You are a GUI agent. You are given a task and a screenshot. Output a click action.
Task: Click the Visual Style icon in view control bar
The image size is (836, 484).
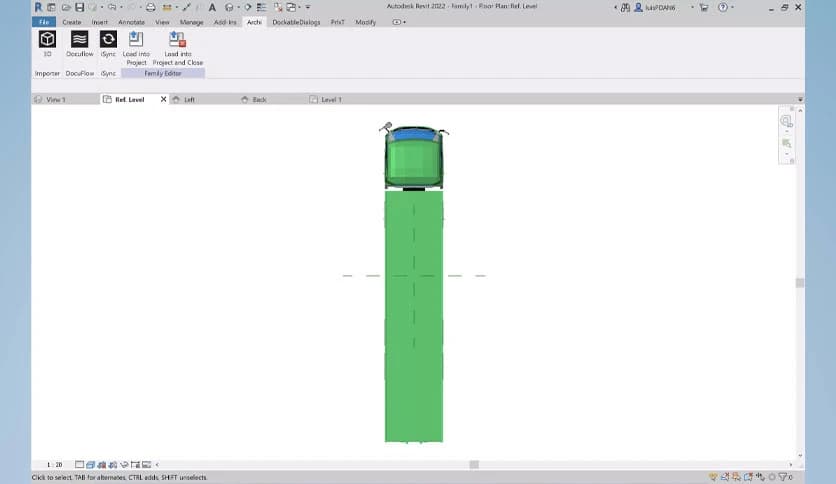click(91, 464)
